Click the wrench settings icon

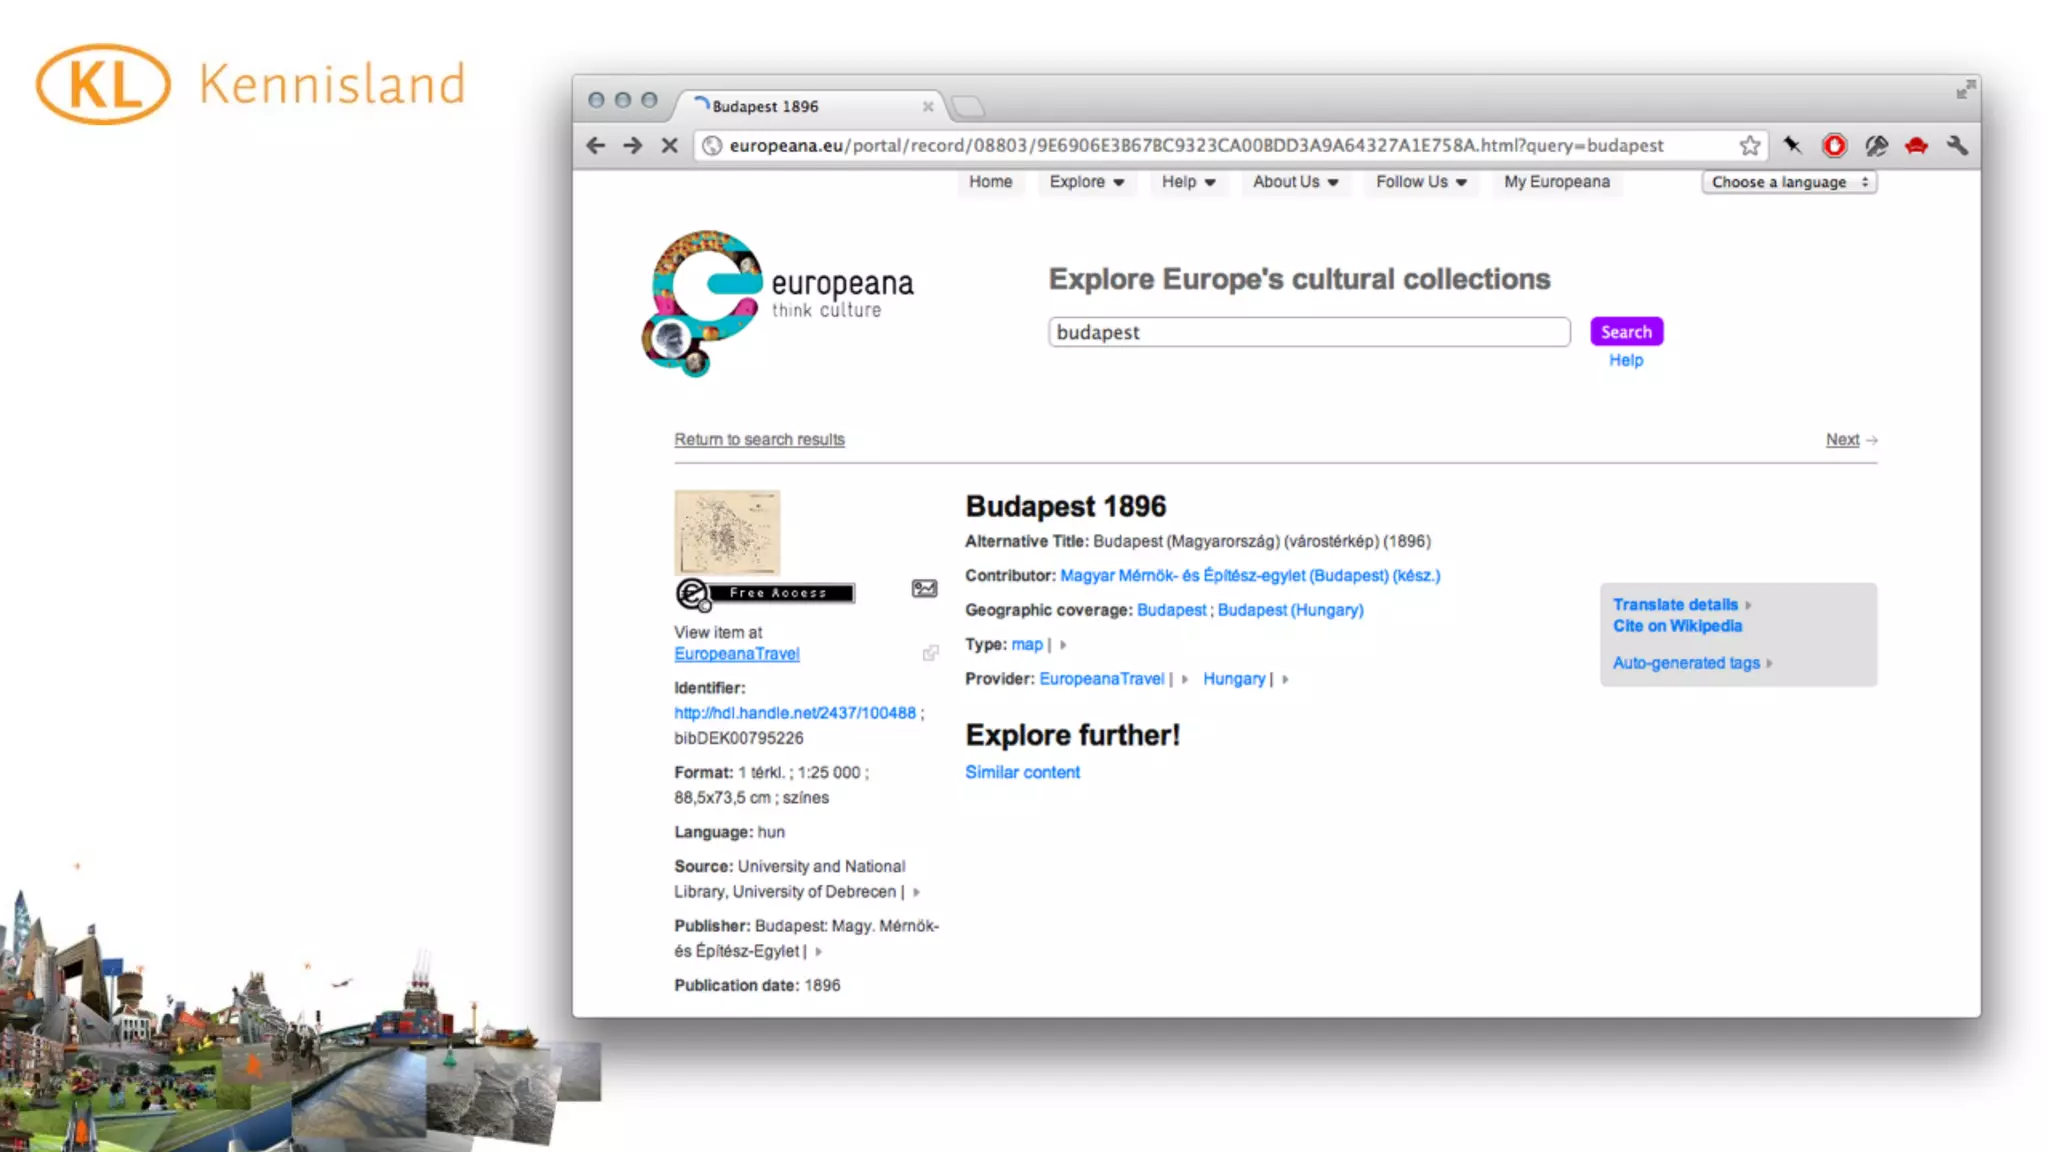pos(1957,146)
